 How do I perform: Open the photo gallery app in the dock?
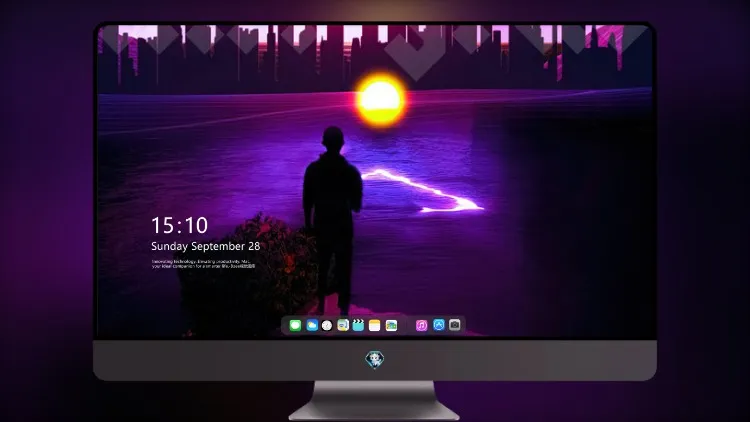click(391, 325)
